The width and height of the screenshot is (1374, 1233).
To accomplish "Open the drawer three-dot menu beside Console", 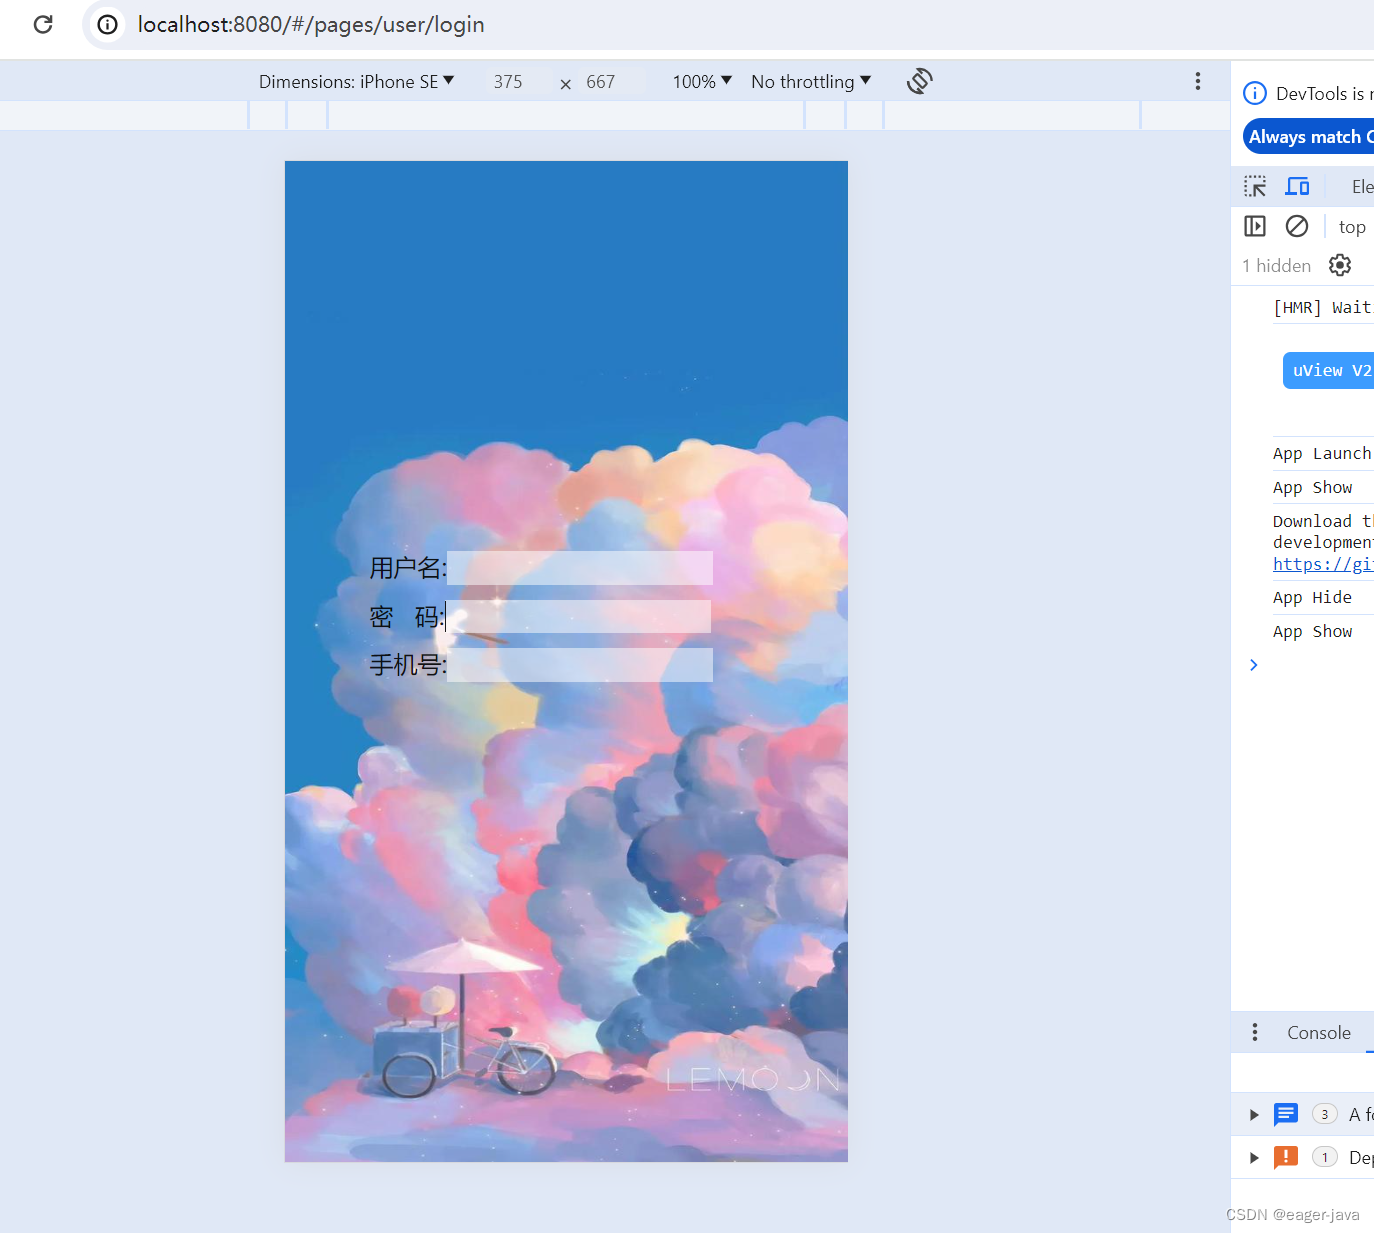I will point(1255,1032).
